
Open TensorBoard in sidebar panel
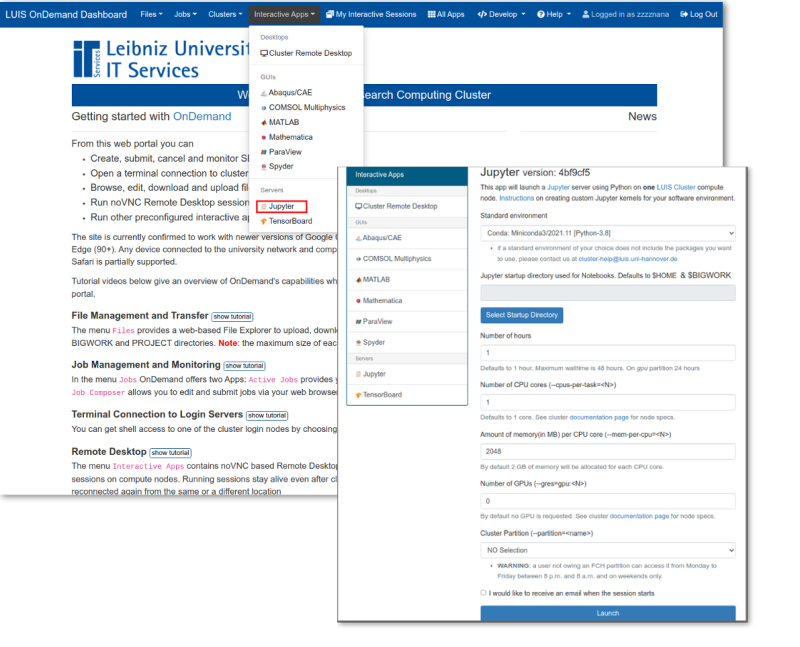coord(407,395)
